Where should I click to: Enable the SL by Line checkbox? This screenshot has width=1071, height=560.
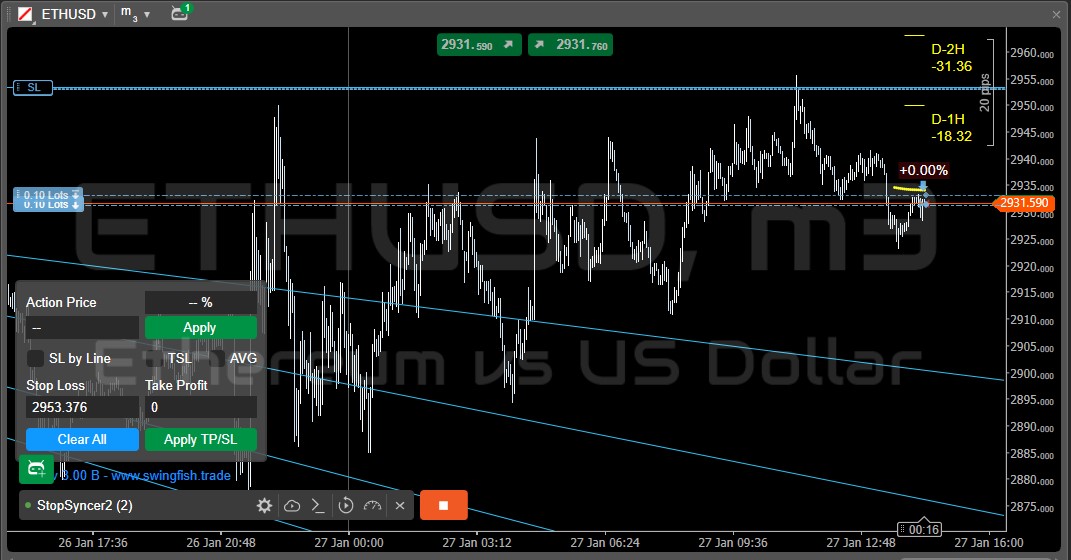tap(36, 358)
